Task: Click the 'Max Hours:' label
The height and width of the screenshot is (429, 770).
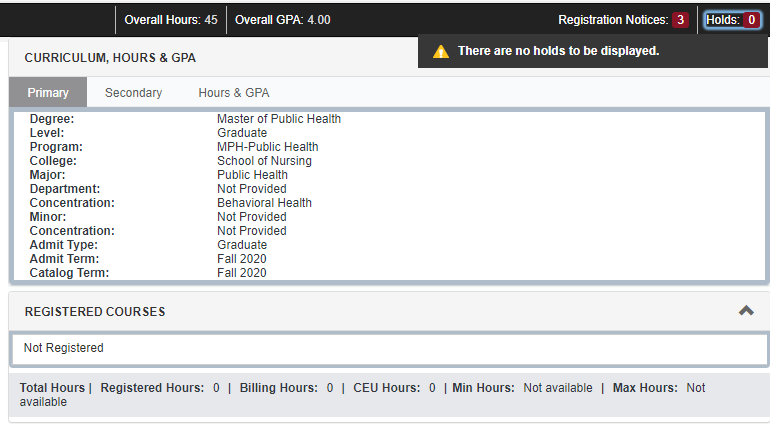Action: coord(645,388)
